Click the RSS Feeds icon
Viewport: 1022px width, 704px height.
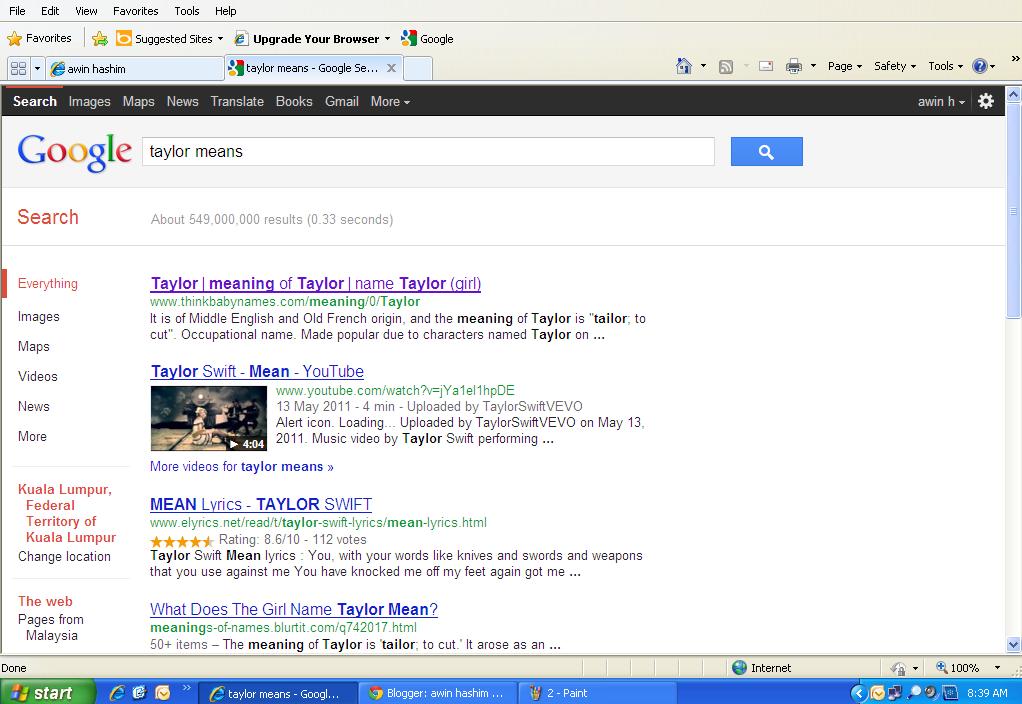(725, 66)
